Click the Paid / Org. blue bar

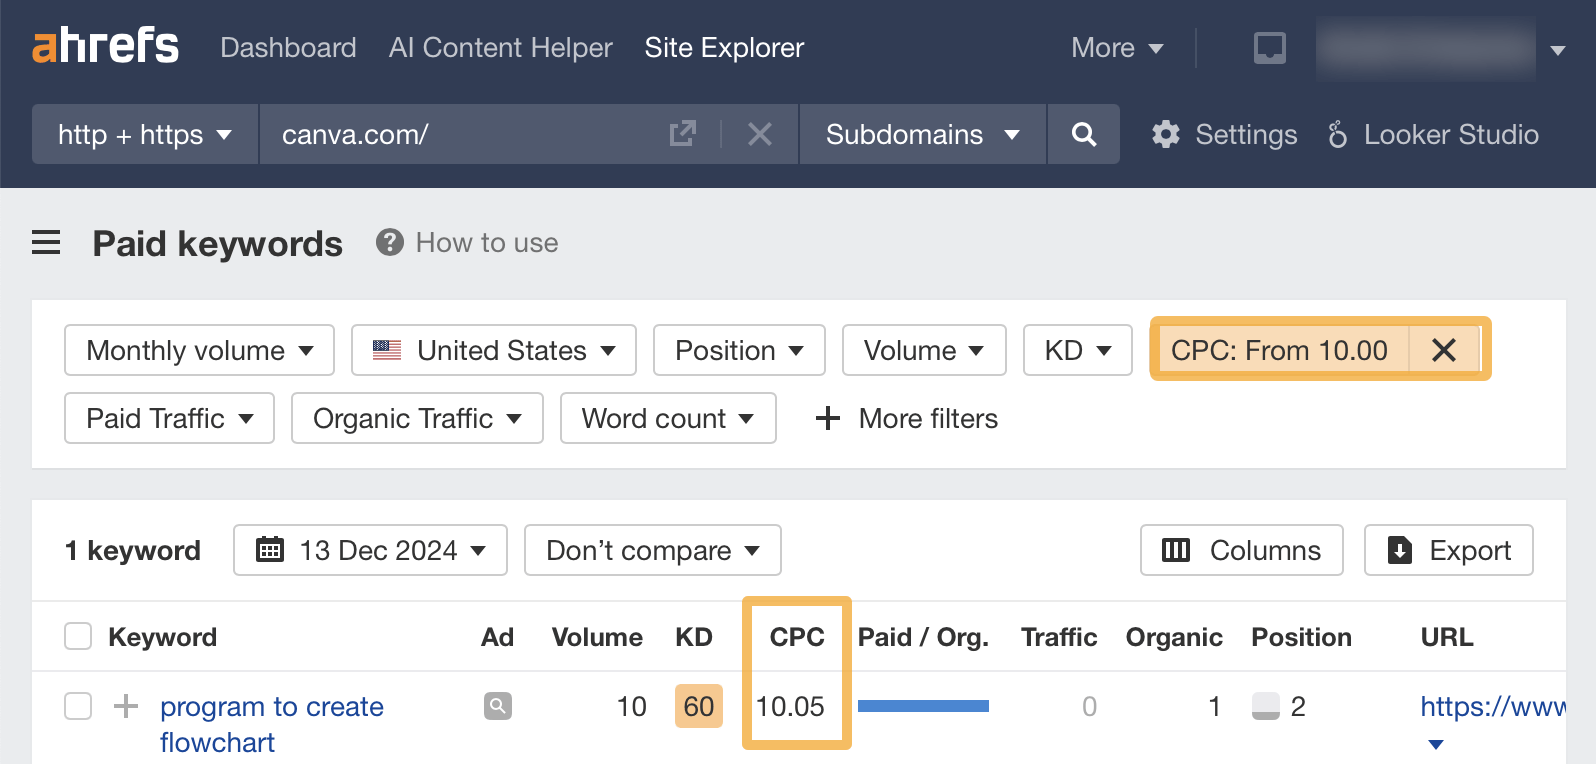tap(923, 706)
